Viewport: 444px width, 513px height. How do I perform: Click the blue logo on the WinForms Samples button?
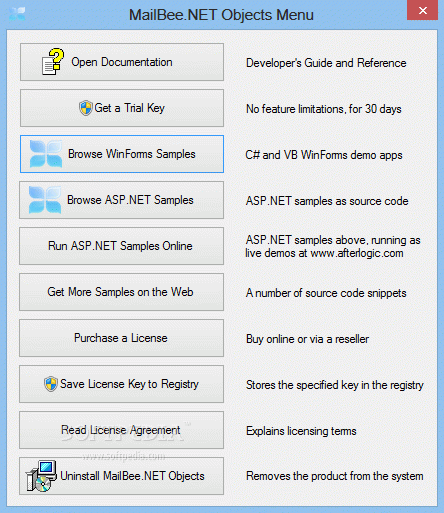(x=46, y=154)
